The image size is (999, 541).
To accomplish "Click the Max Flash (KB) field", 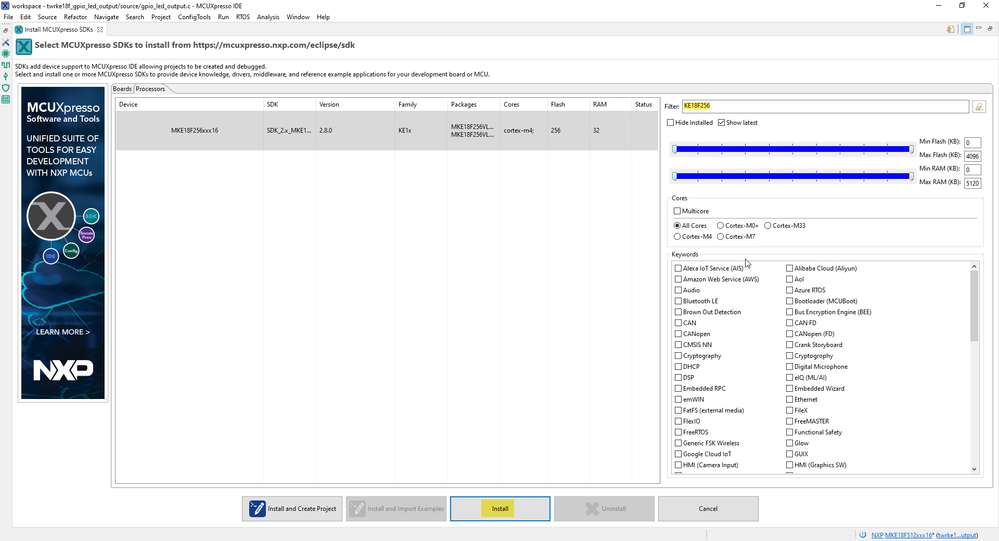I will click(x=972, y=156).
